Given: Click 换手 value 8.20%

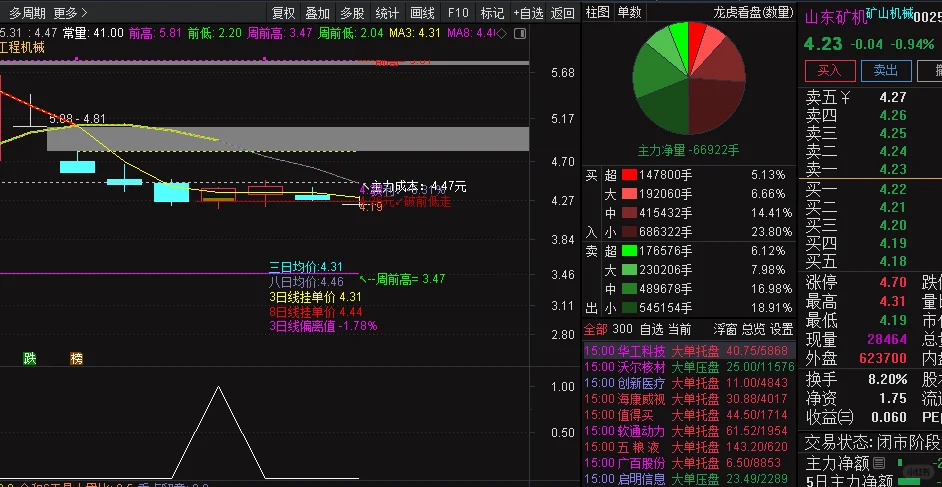Looking at the screenshot, I should point(887,380).
